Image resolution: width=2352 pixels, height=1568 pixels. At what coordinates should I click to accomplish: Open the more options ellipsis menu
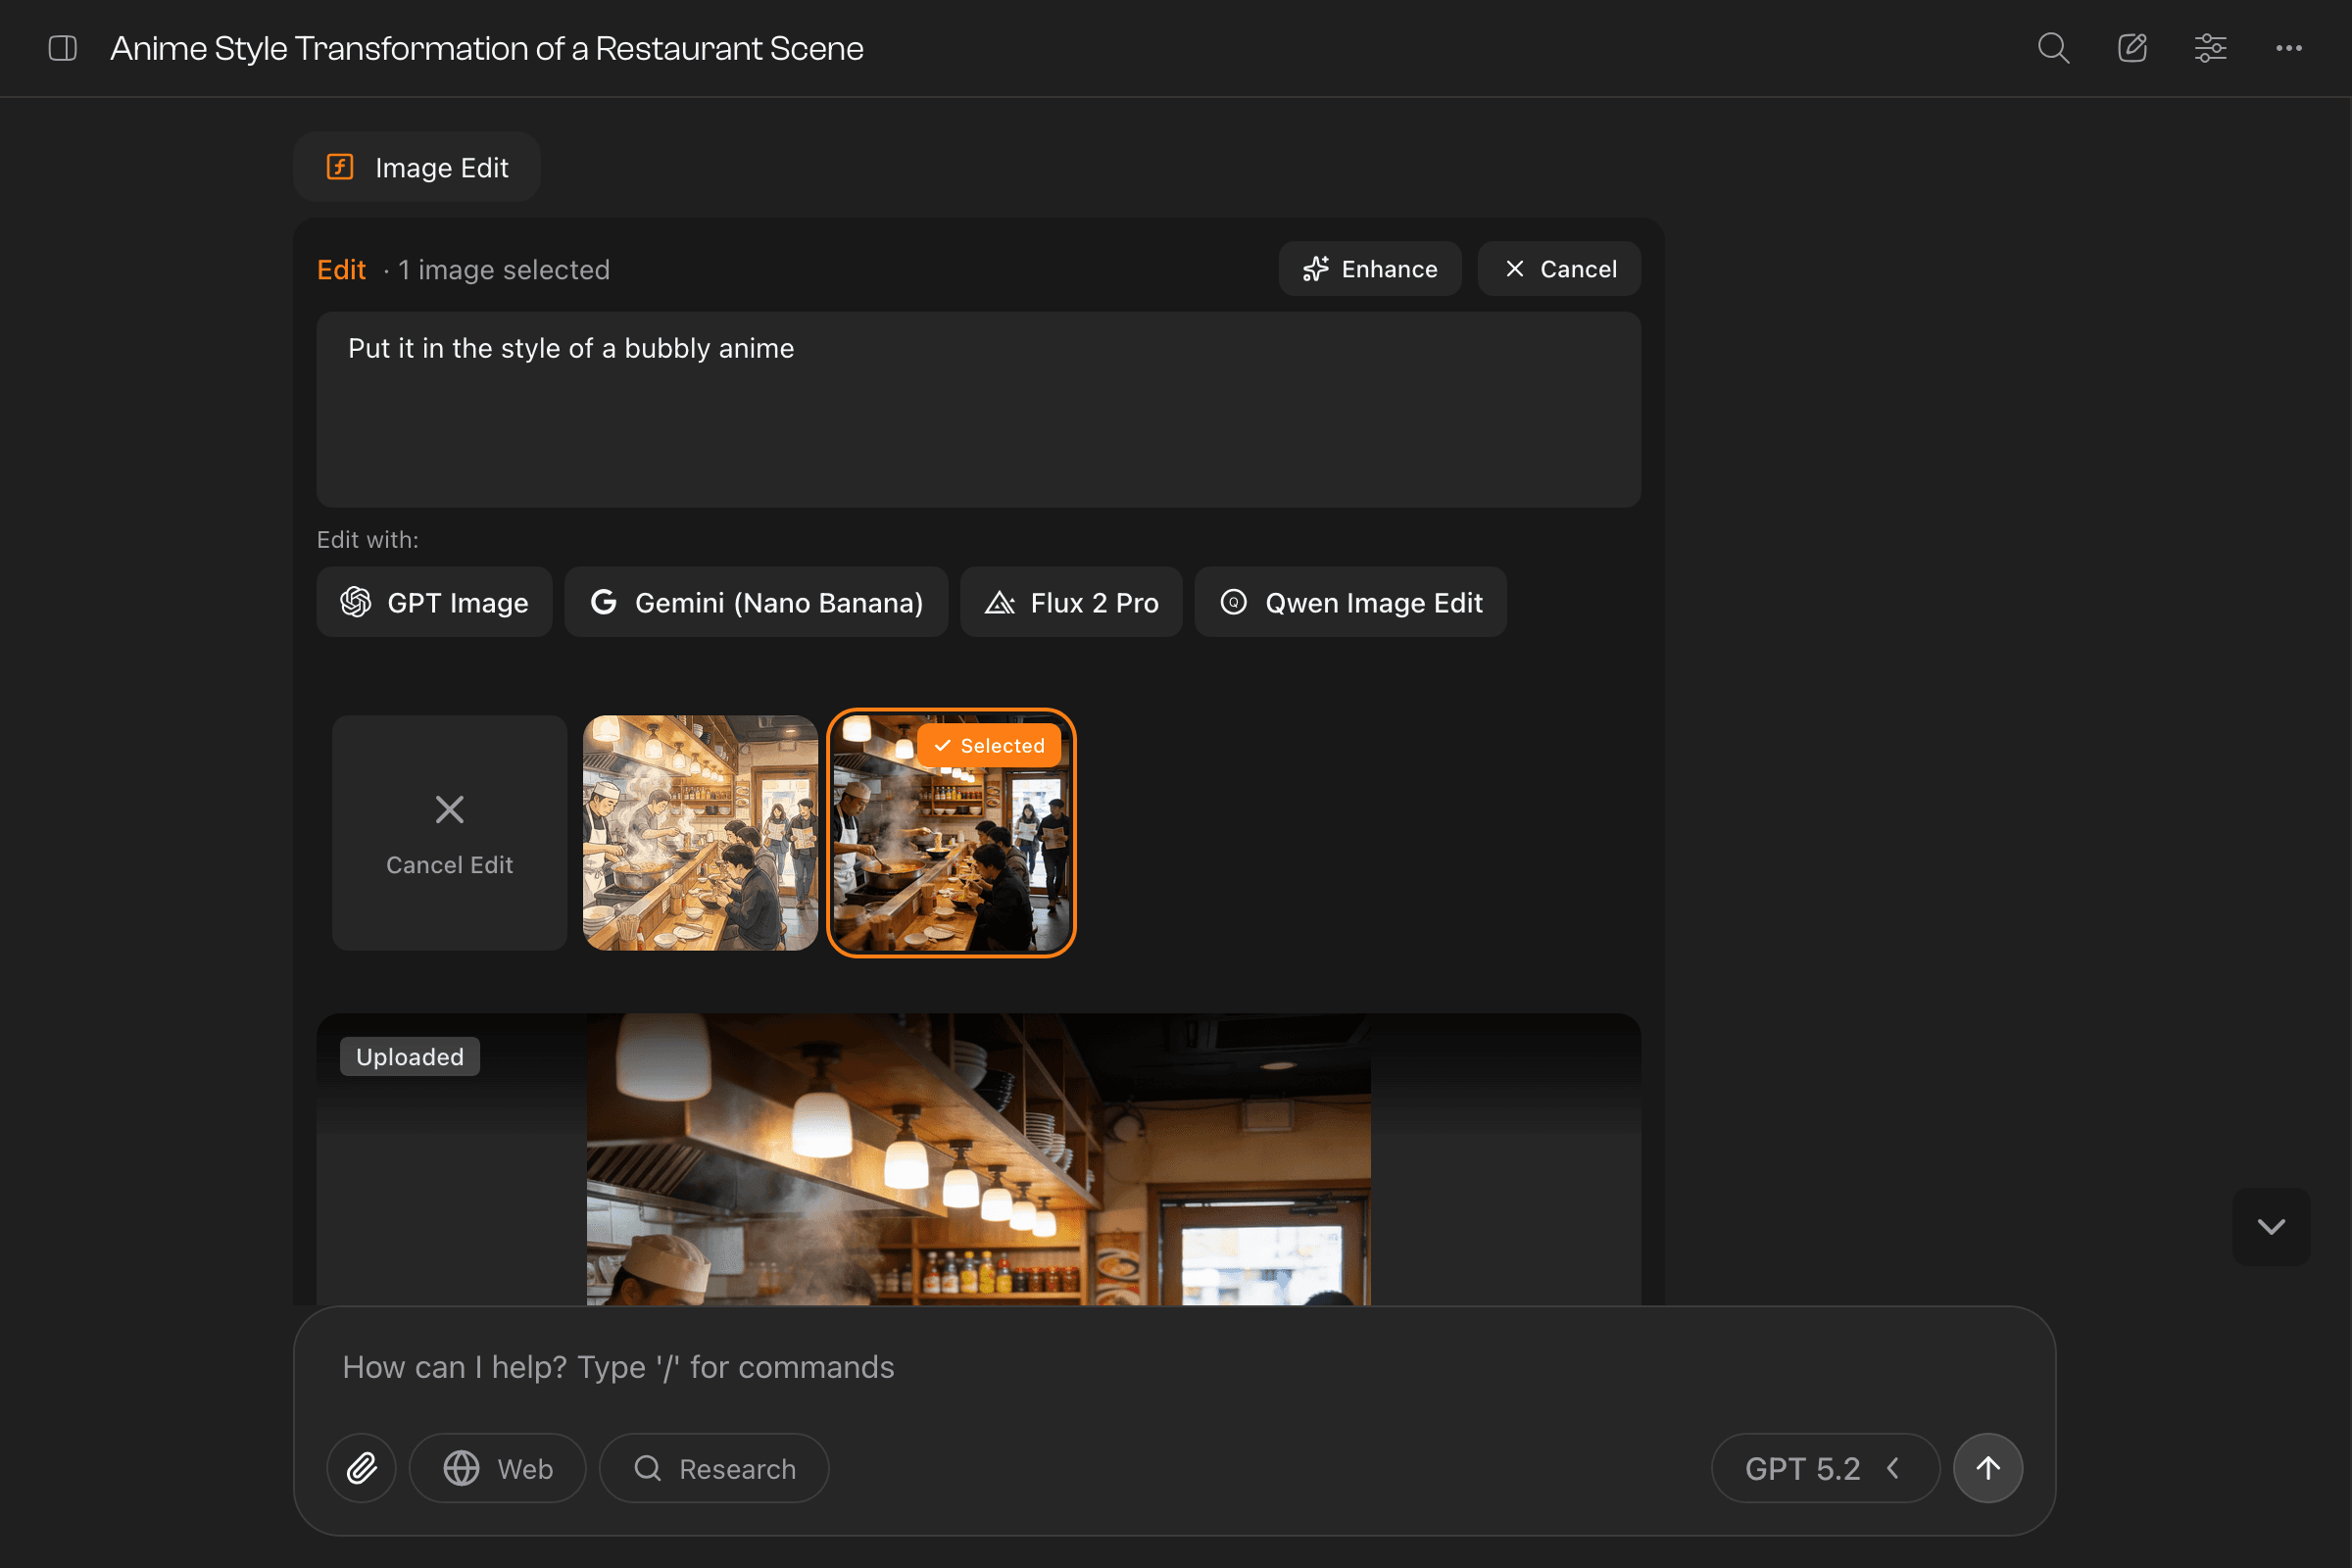coord(2289,47)
